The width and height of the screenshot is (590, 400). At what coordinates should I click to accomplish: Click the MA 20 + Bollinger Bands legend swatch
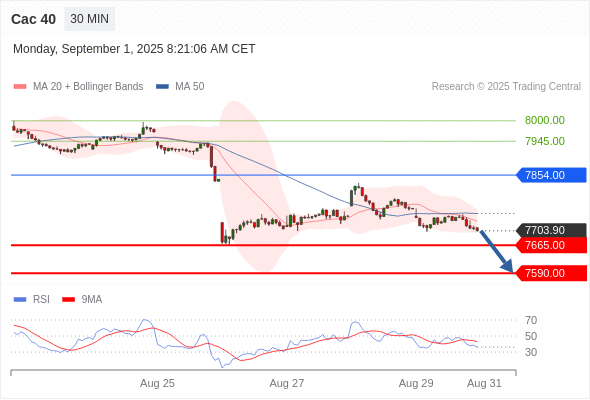pyautogui.click(x=20, y=87)
